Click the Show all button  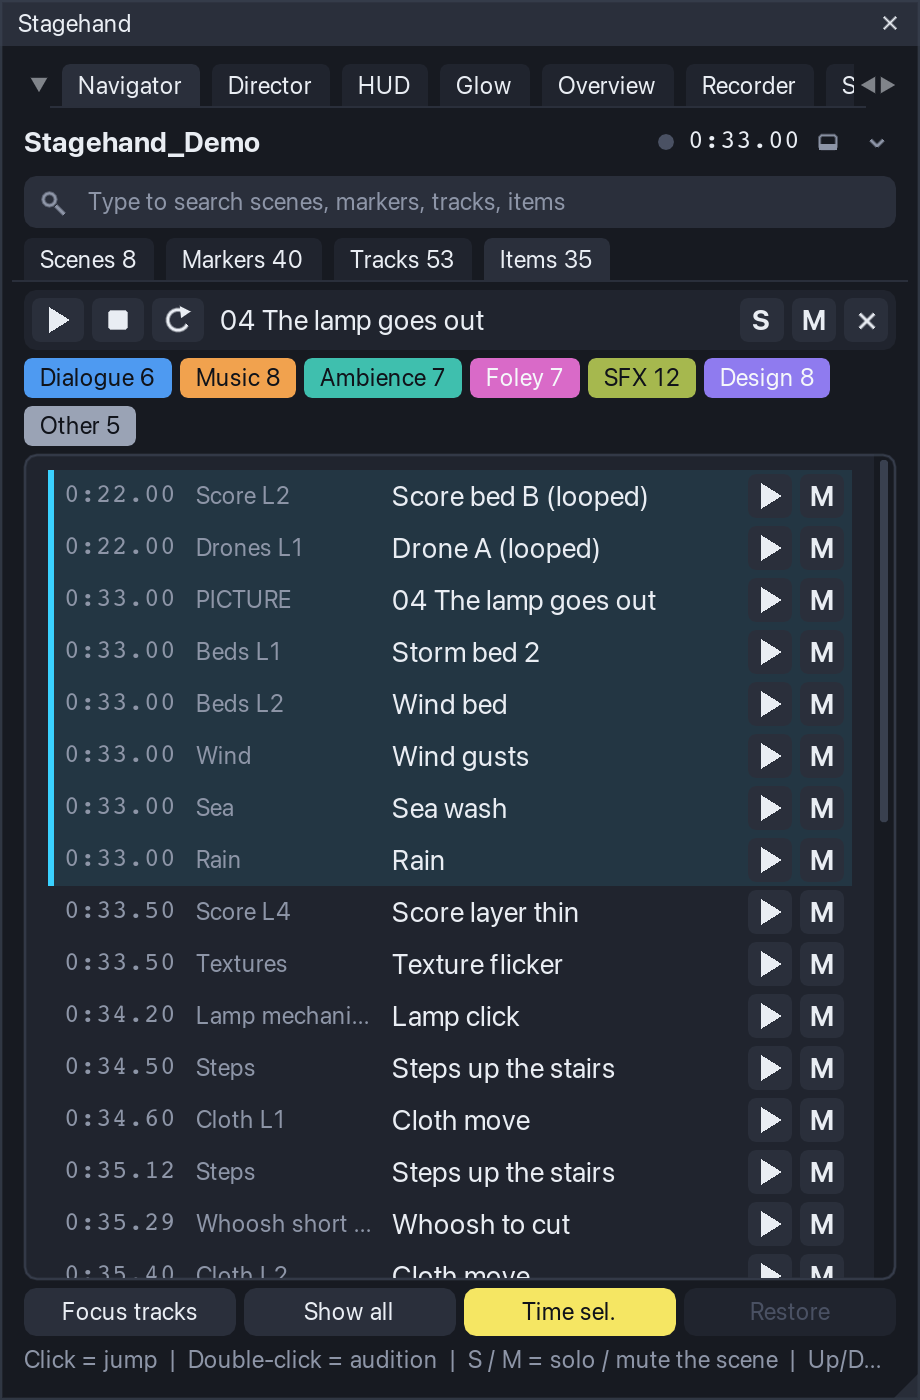[x=349, y=1312]
